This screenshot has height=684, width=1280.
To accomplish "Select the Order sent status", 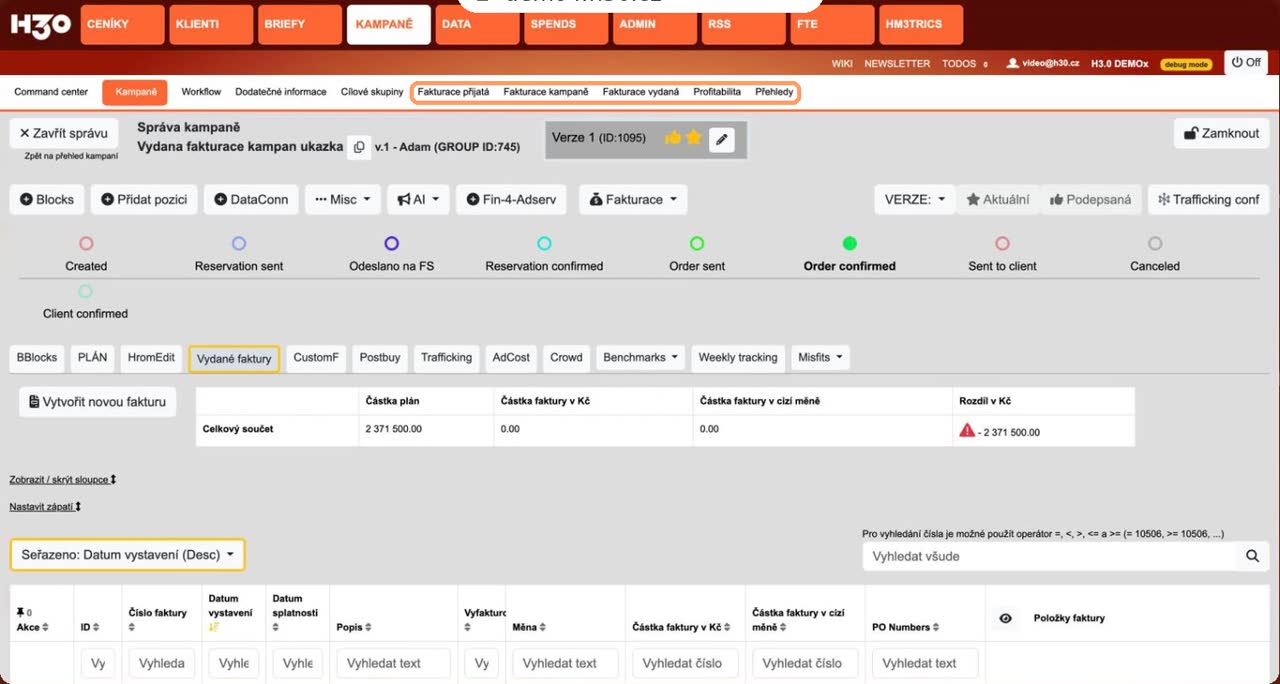I will point(697,243).
